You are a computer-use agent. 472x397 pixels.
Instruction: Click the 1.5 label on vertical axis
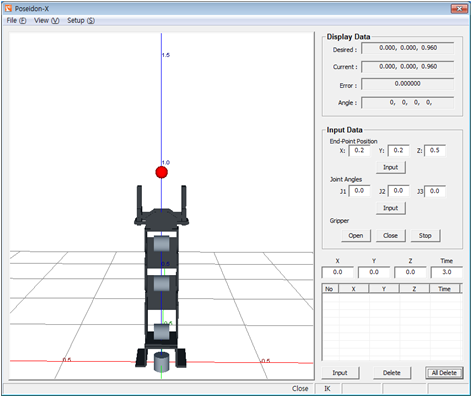click(x=166, y=55)
